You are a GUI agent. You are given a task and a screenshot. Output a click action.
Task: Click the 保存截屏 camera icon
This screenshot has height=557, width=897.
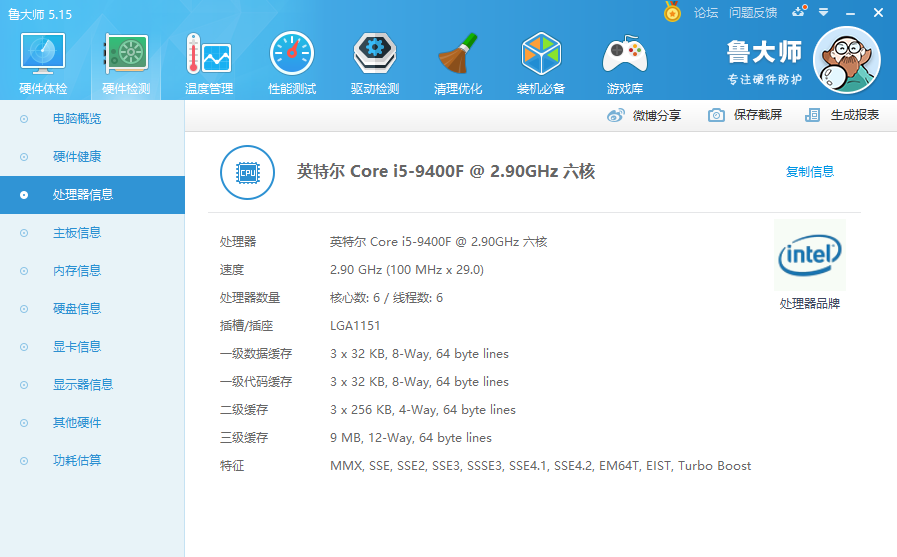[x=716, y=115]
